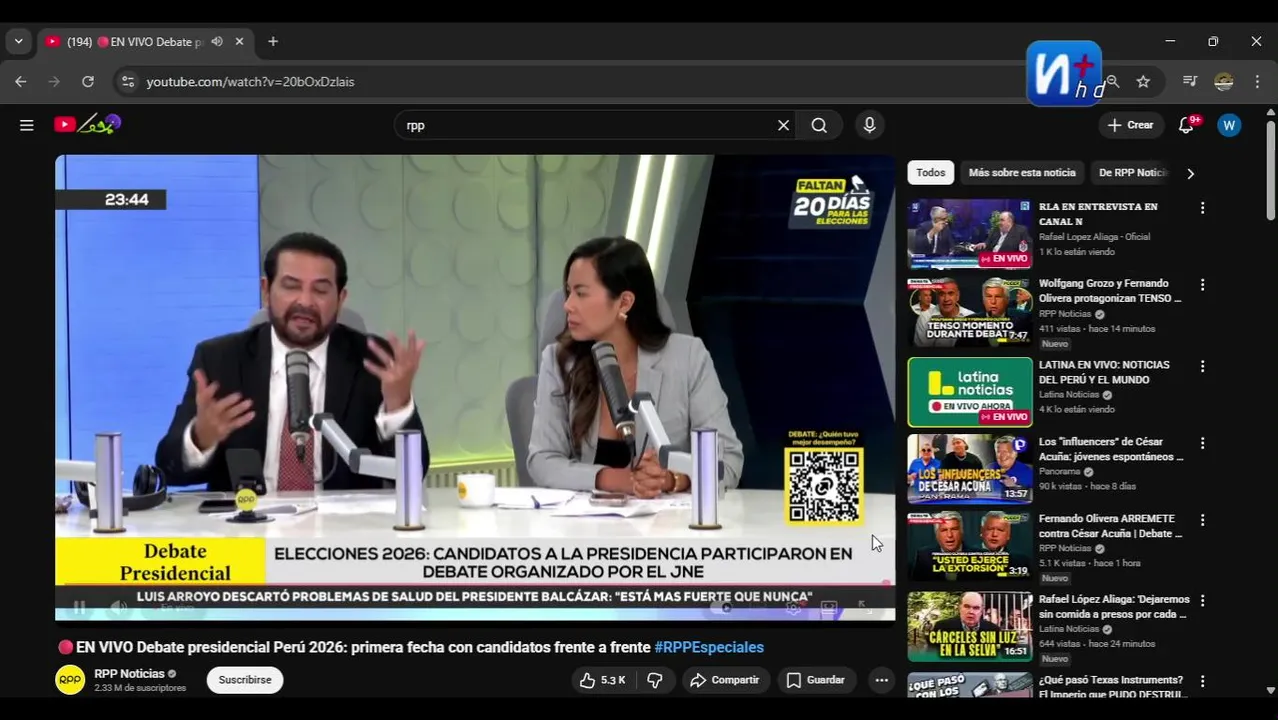Expand the tab search dropdown arrow
The width and height of the screenshot is (1278, 720).
coord(18,42)
